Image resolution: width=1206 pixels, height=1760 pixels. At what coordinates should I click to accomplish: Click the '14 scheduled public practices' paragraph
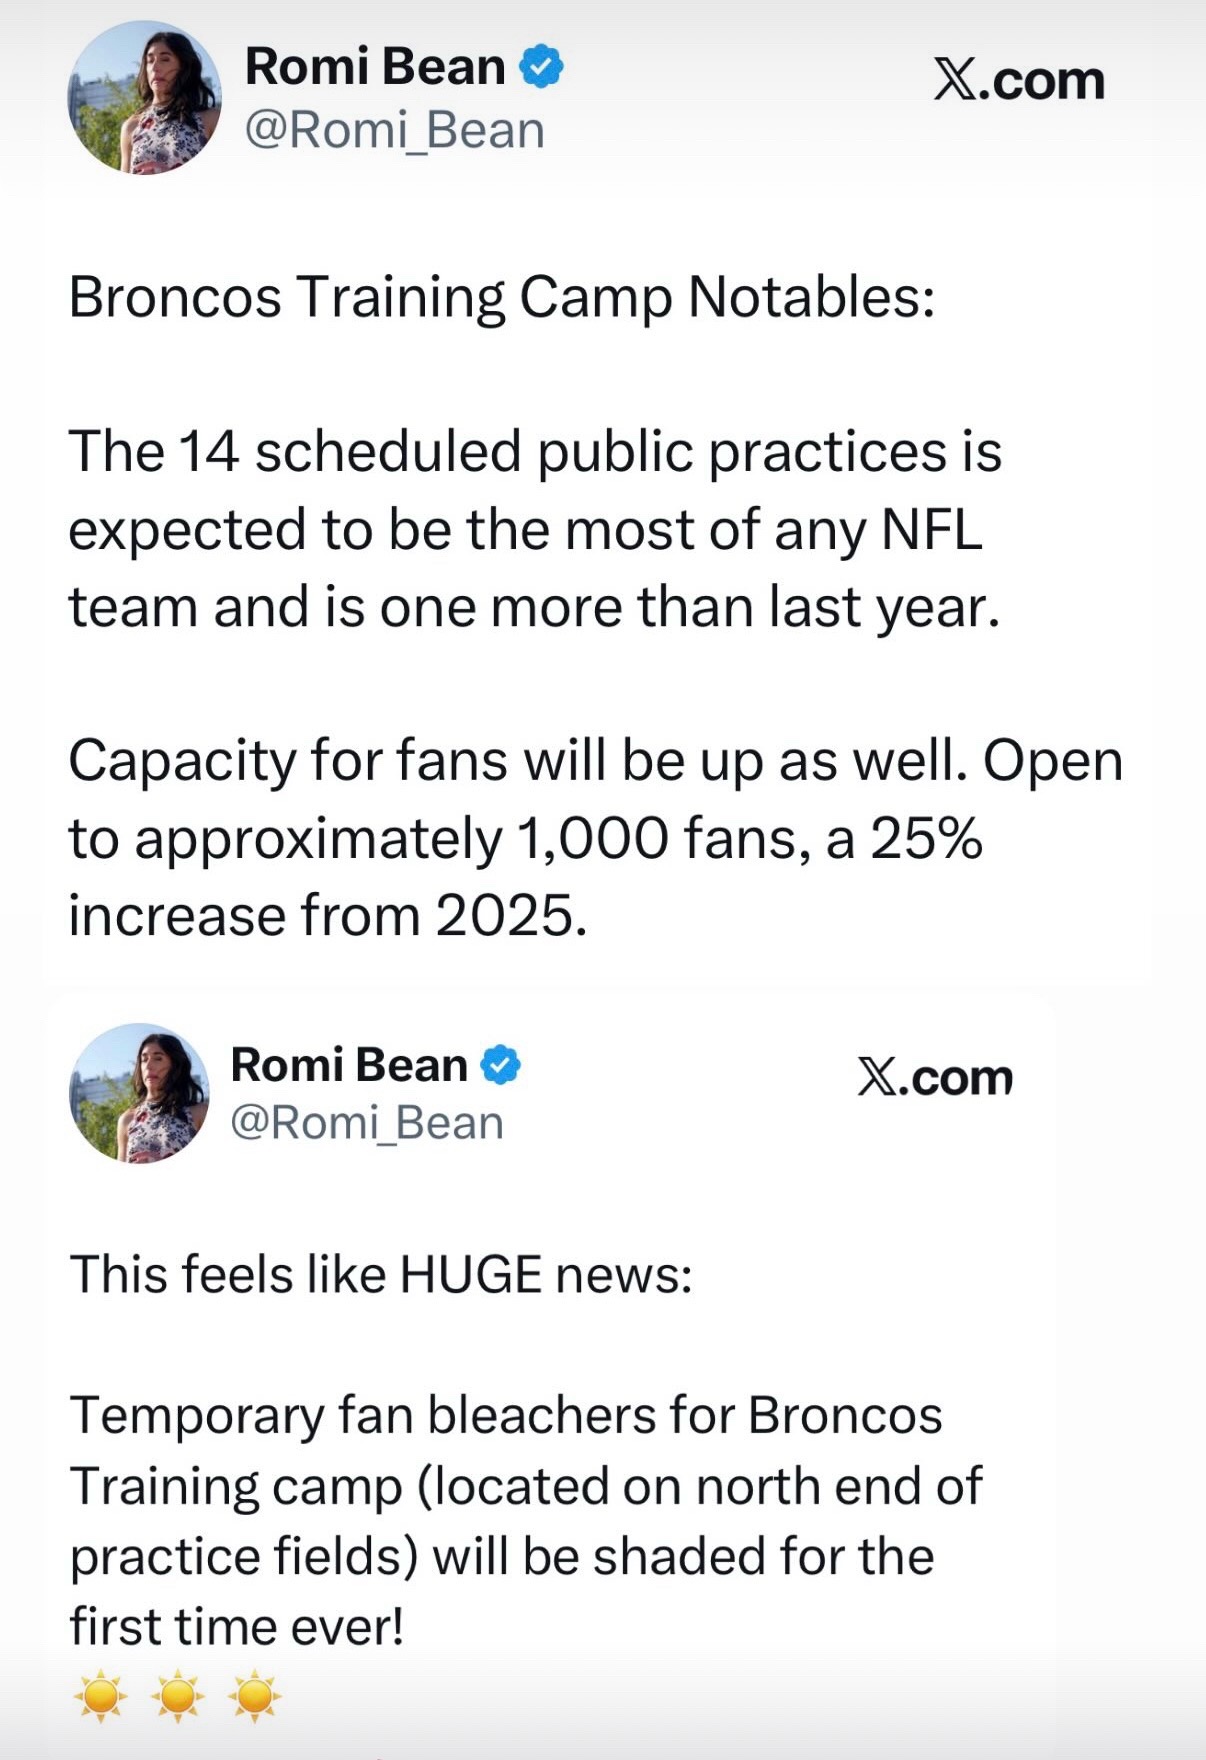pos(535,529)
